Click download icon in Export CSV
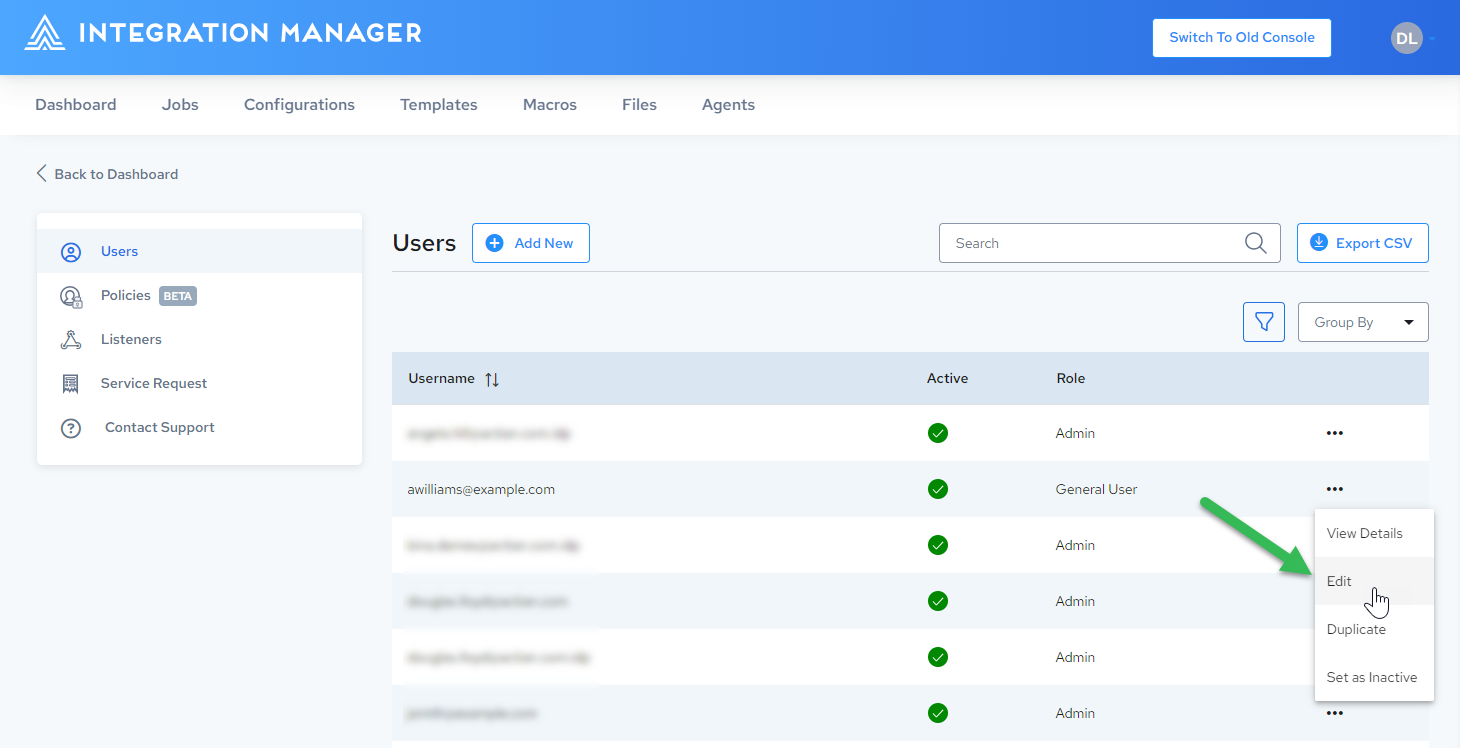This screenshot has height=748, width=1460. (1319, 243)
